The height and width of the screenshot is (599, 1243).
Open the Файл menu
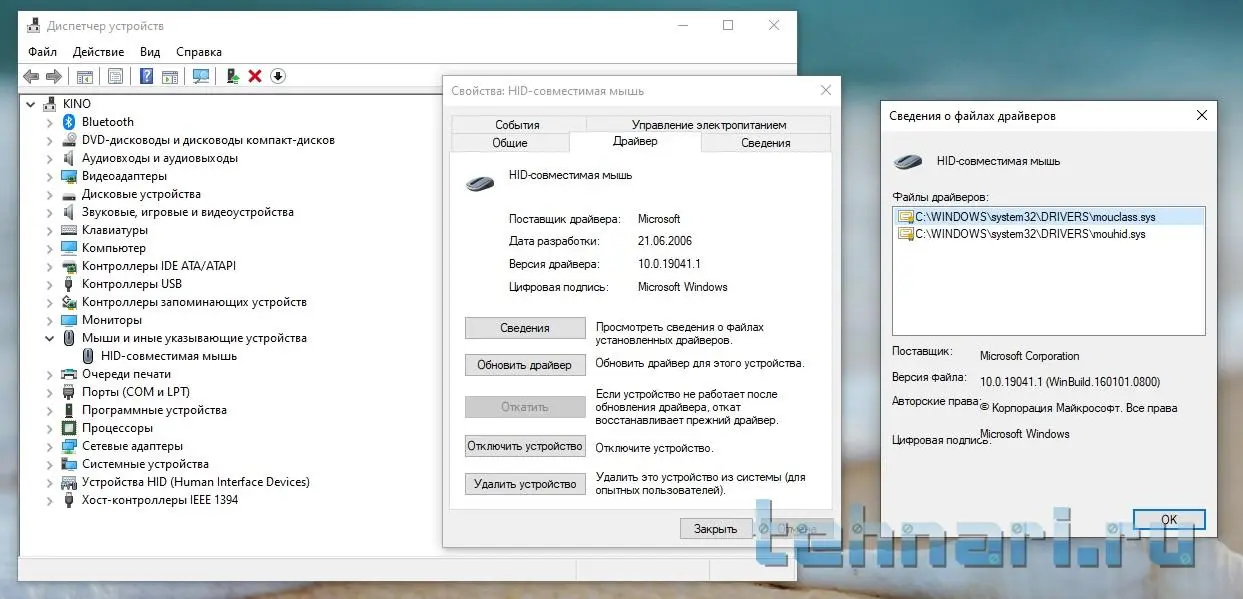tap(43, 52)
